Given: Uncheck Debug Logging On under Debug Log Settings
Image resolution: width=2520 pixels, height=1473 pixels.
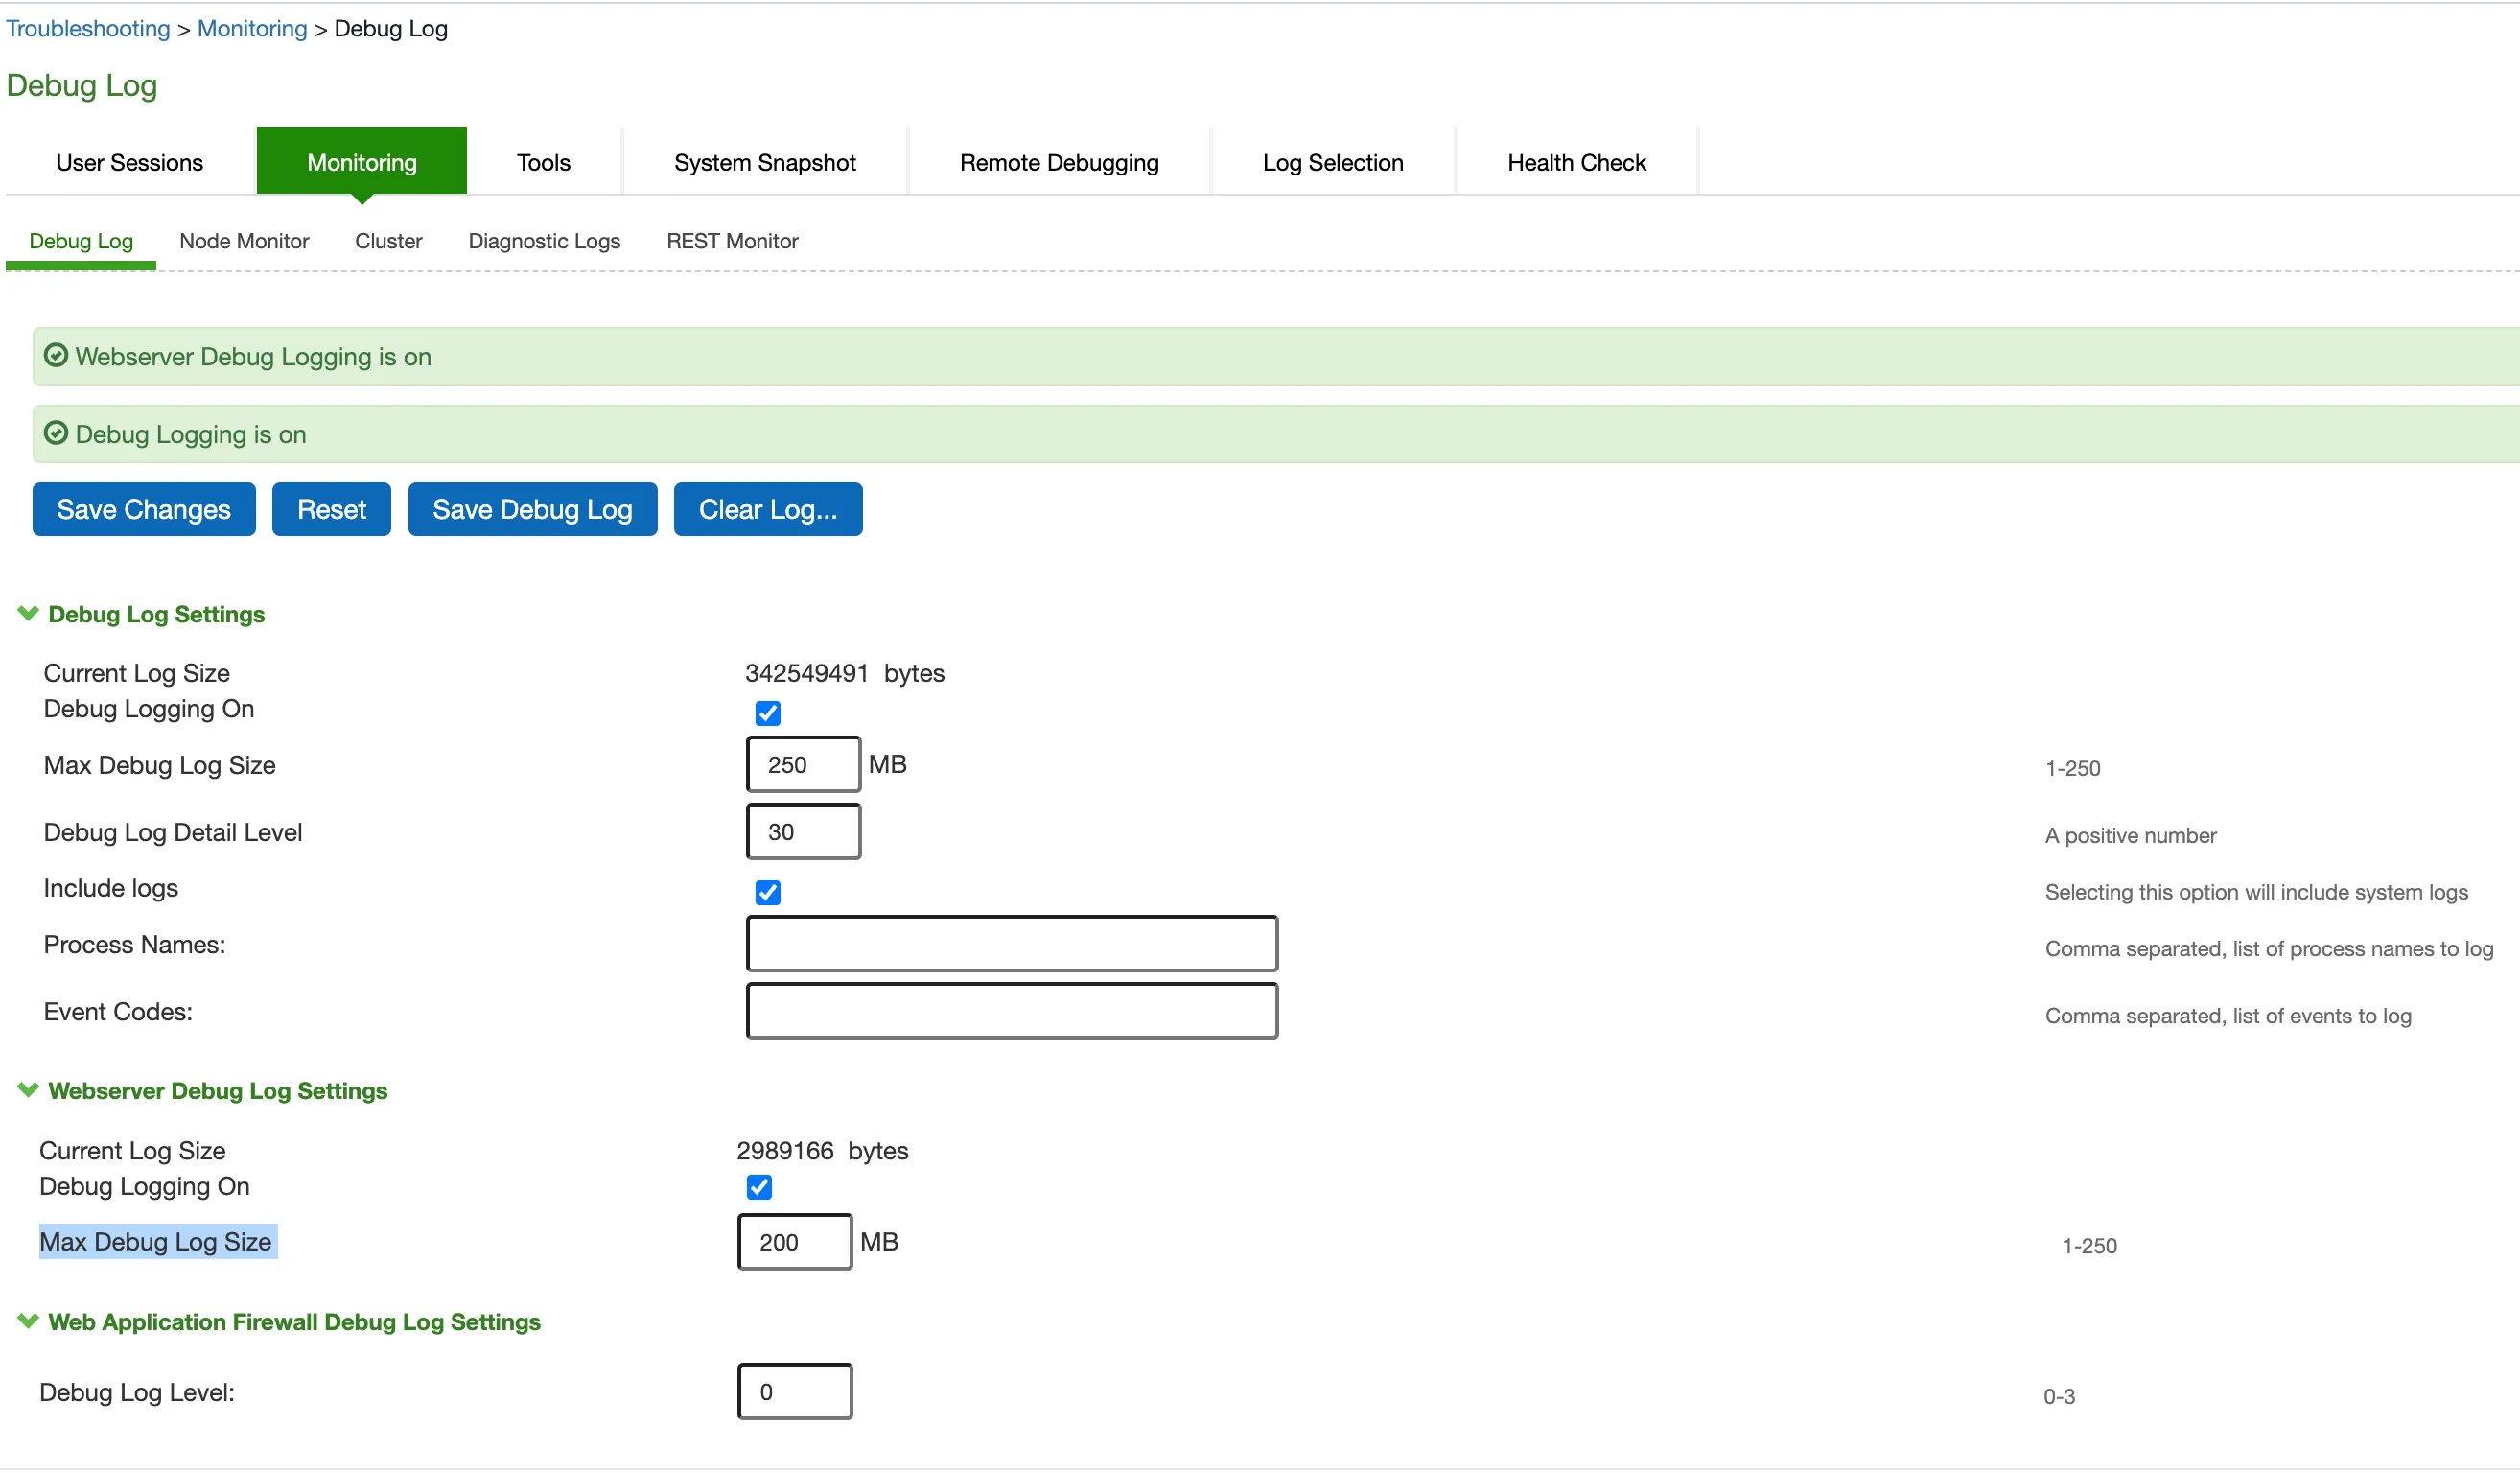Looking at the screenshot, I should [768, 713].
